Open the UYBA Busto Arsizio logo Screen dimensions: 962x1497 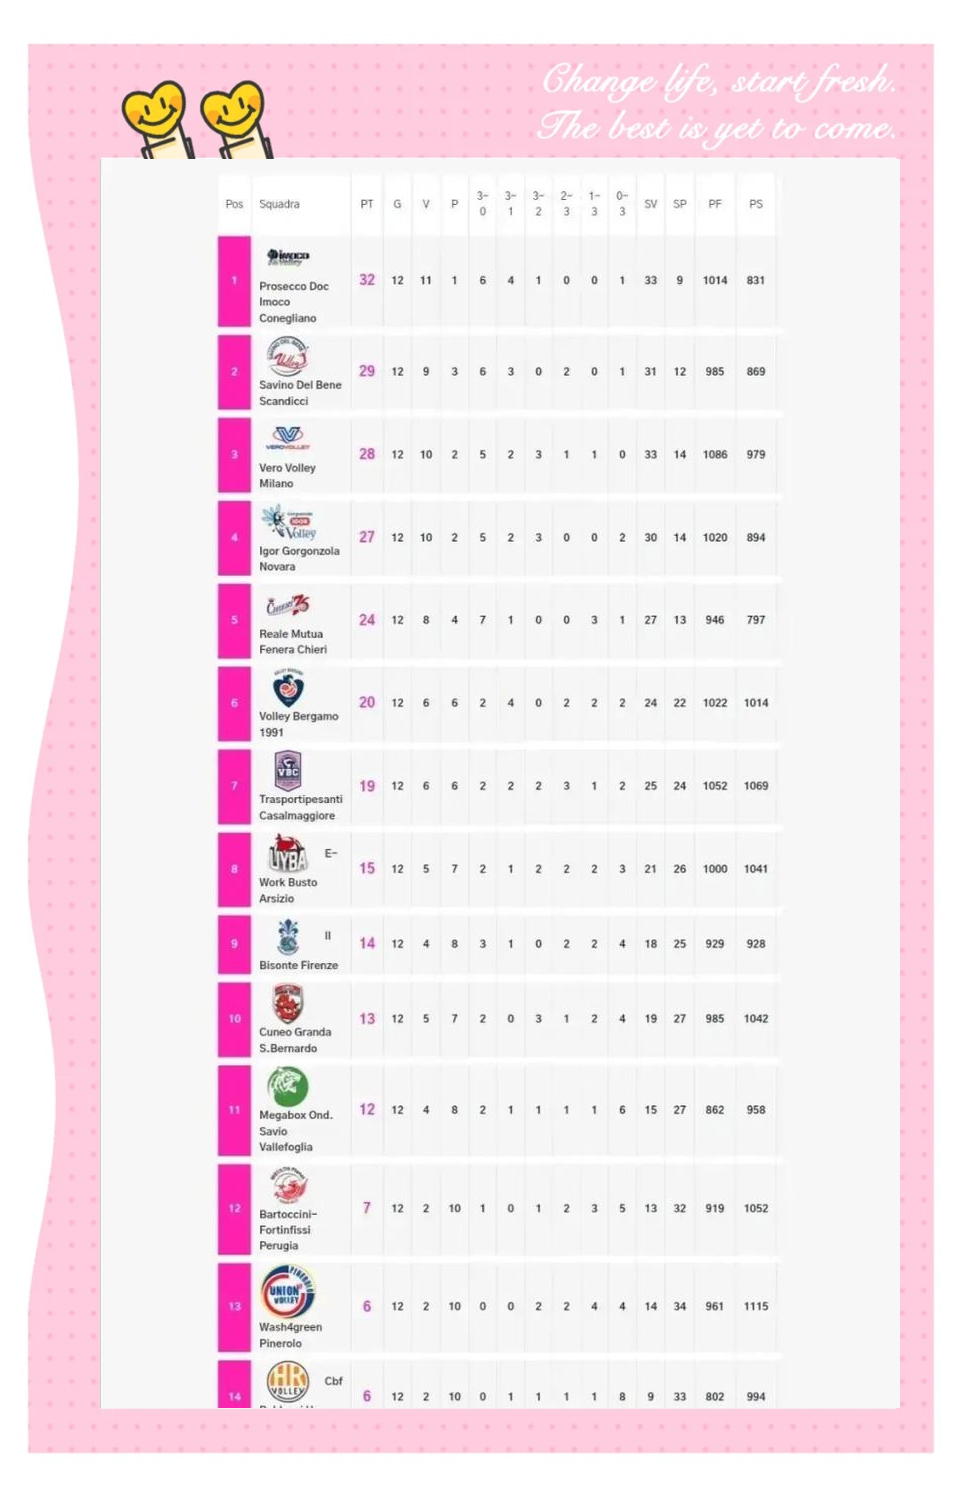pos(288,855)
